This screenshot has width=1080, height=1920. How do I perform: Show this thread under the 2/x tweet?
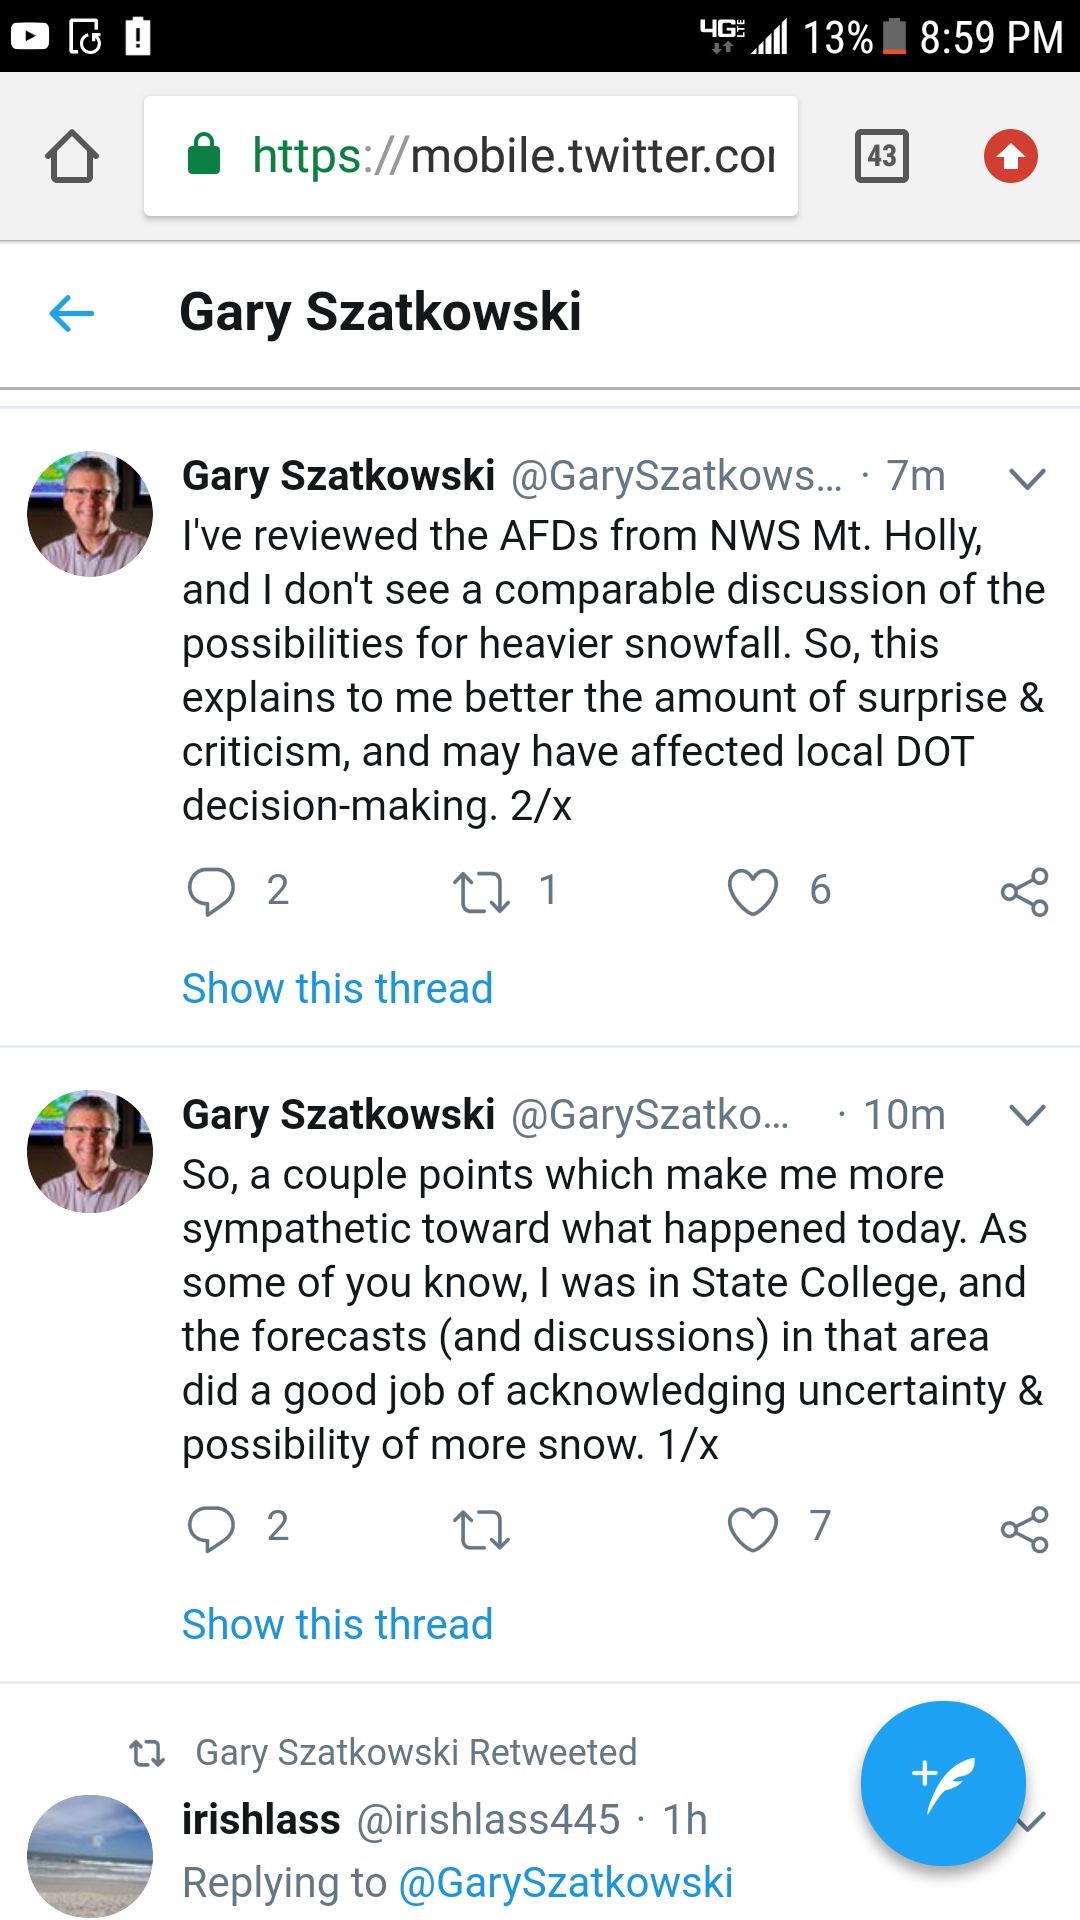(338, 988)
